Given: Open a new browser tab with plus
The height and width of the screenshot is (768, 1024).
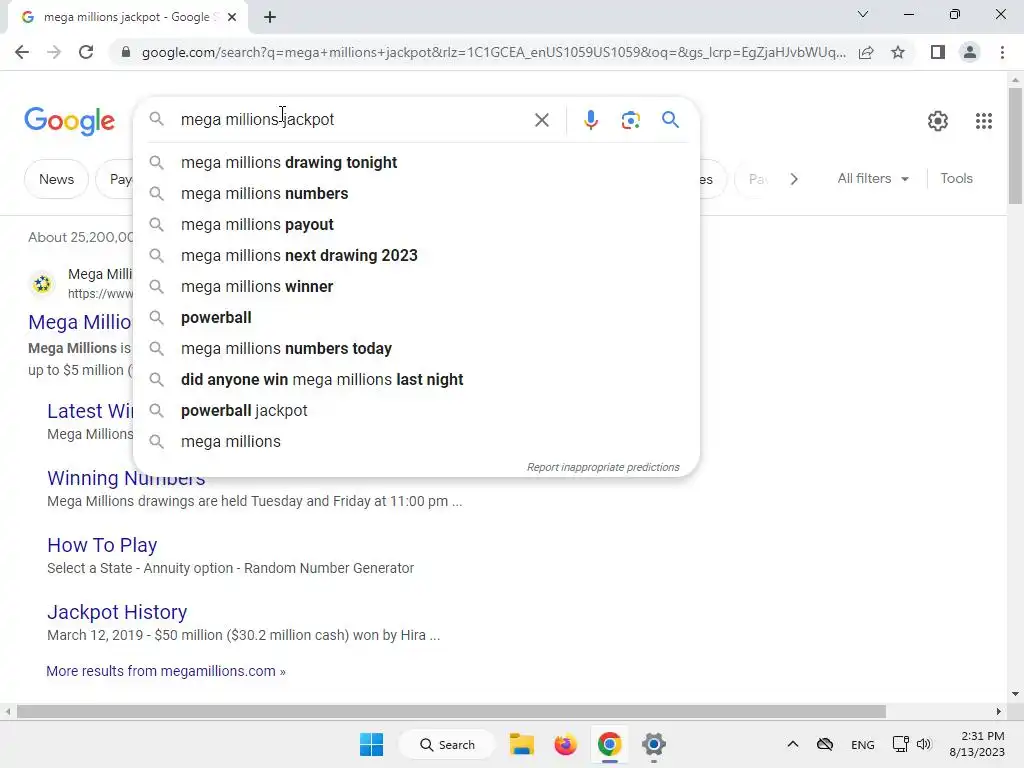Looking at the screenshot, I should pyautogui.click(x=270, y=18).
